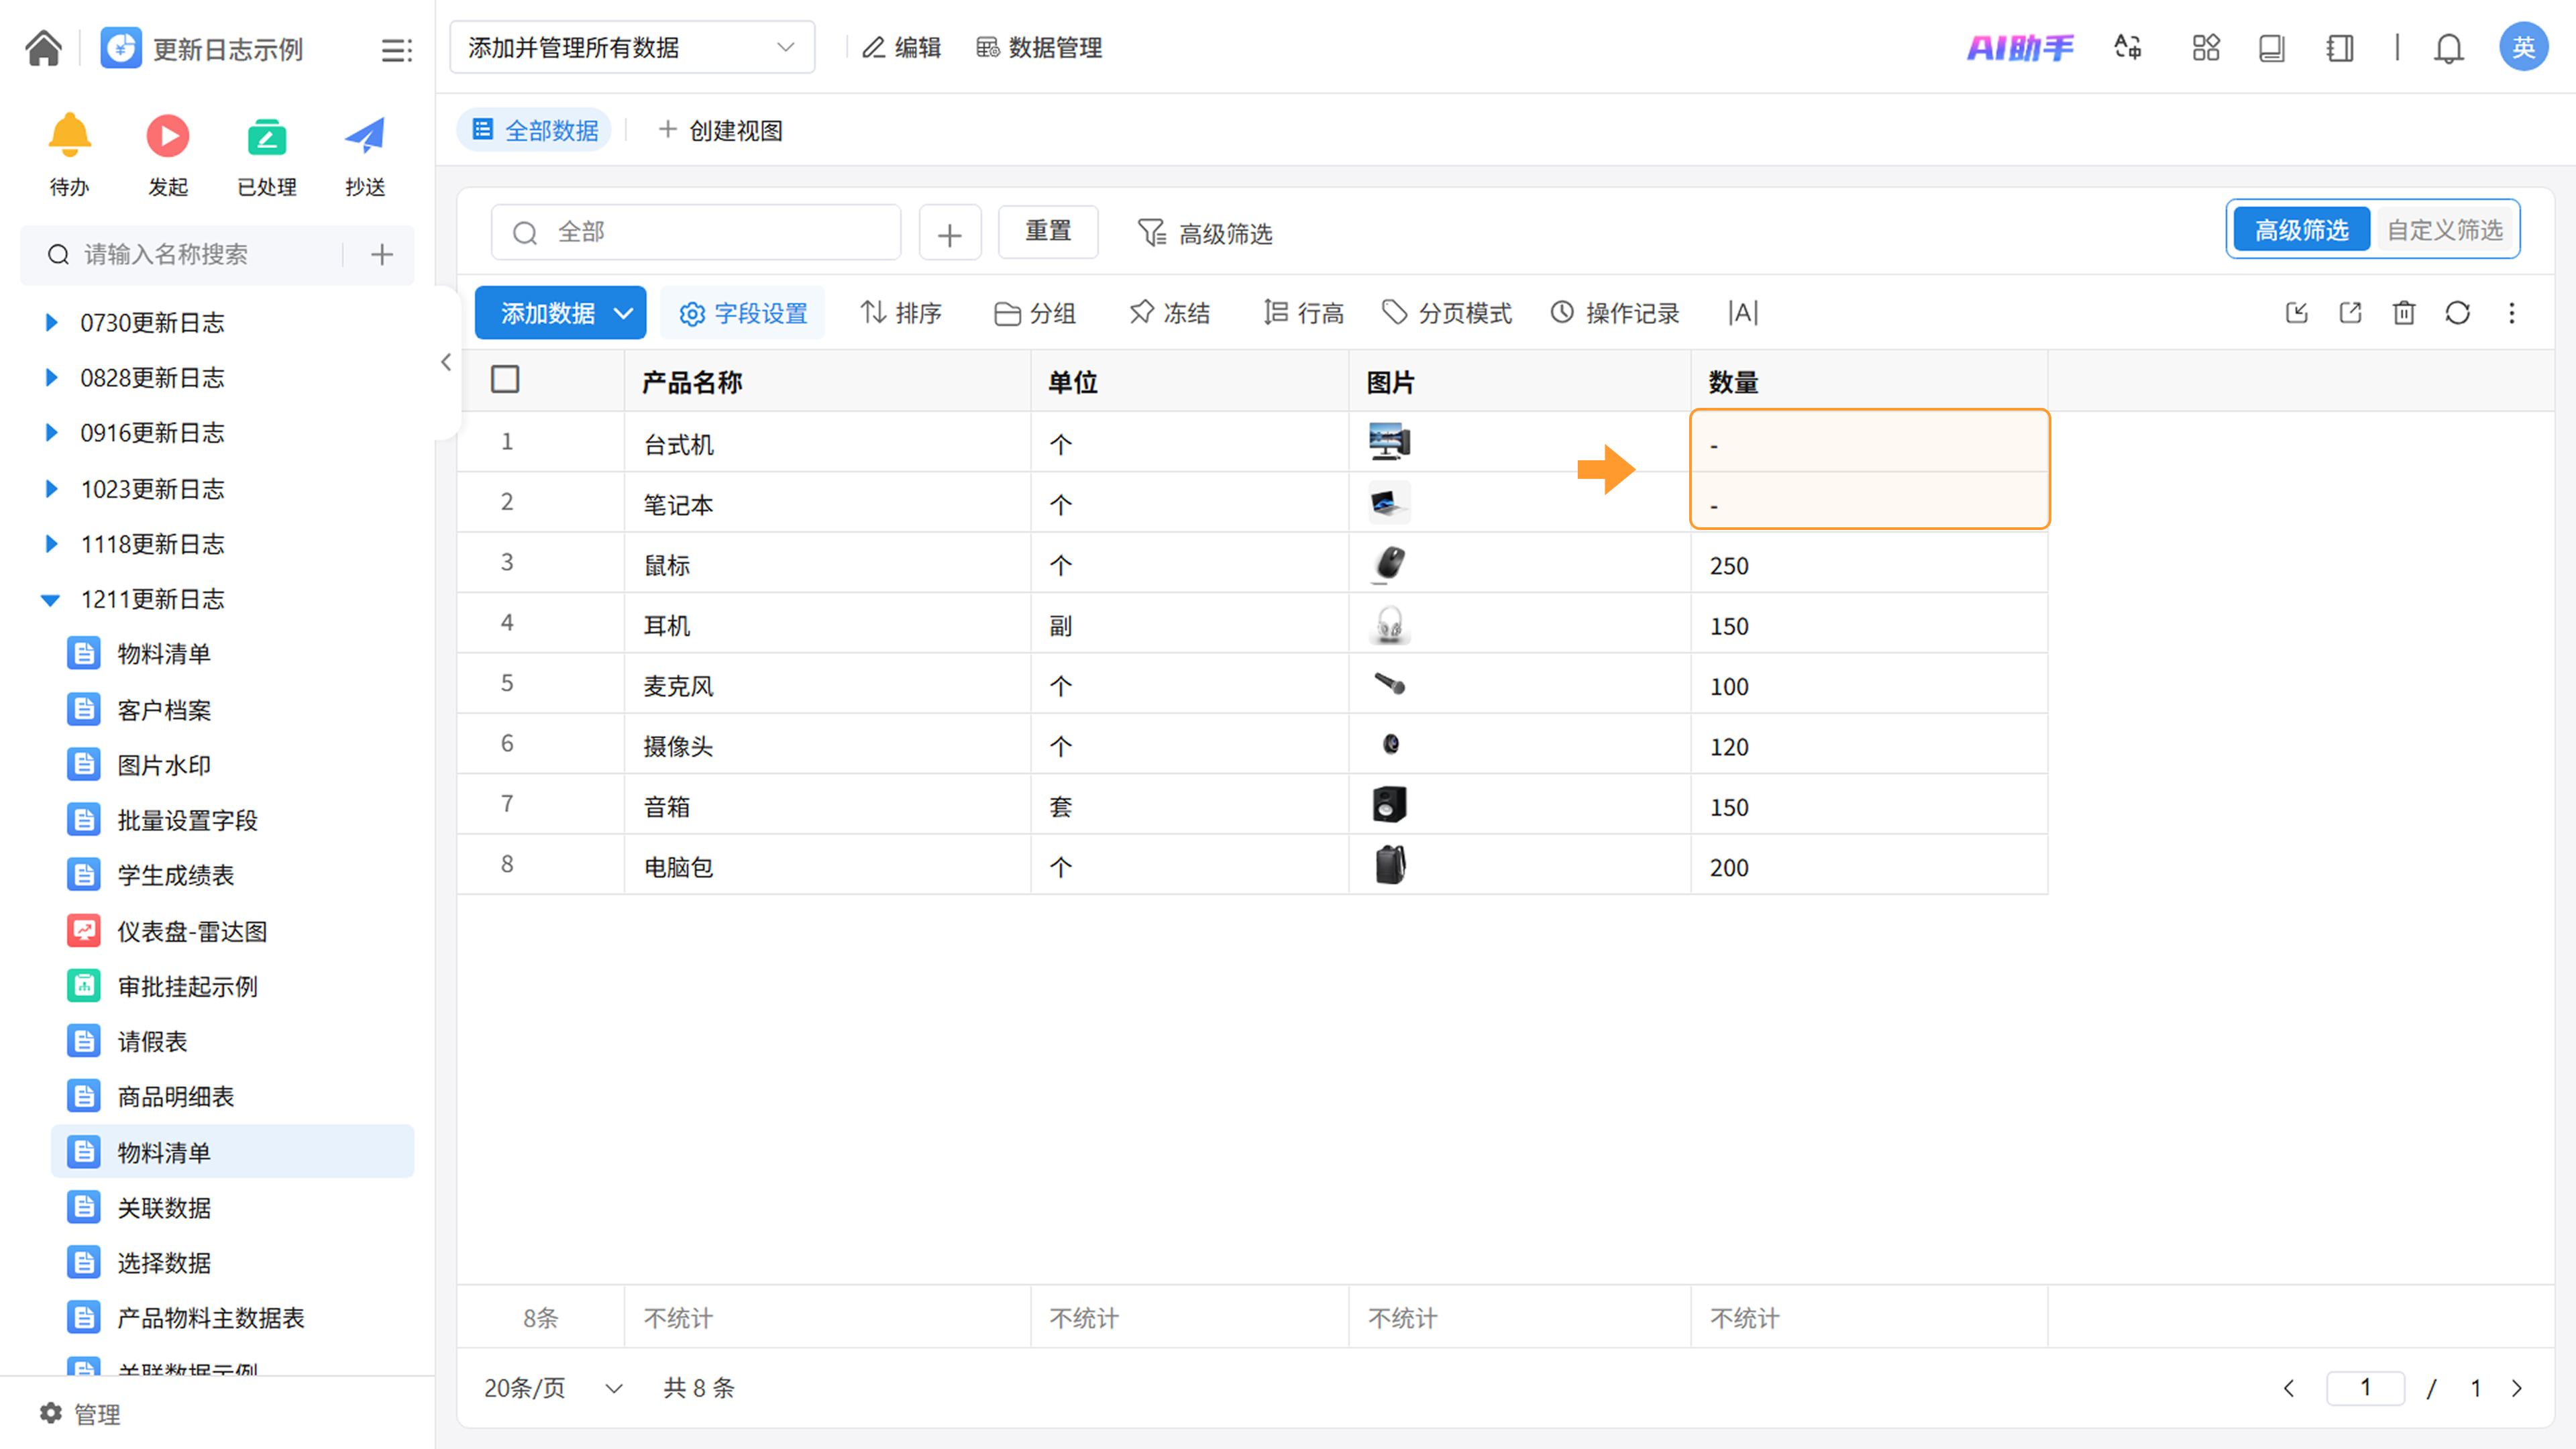Open the 抄送 paper plane icon
This screenshot has height=1449, width=2576.
pyautogui.click(x=364, y=136)
